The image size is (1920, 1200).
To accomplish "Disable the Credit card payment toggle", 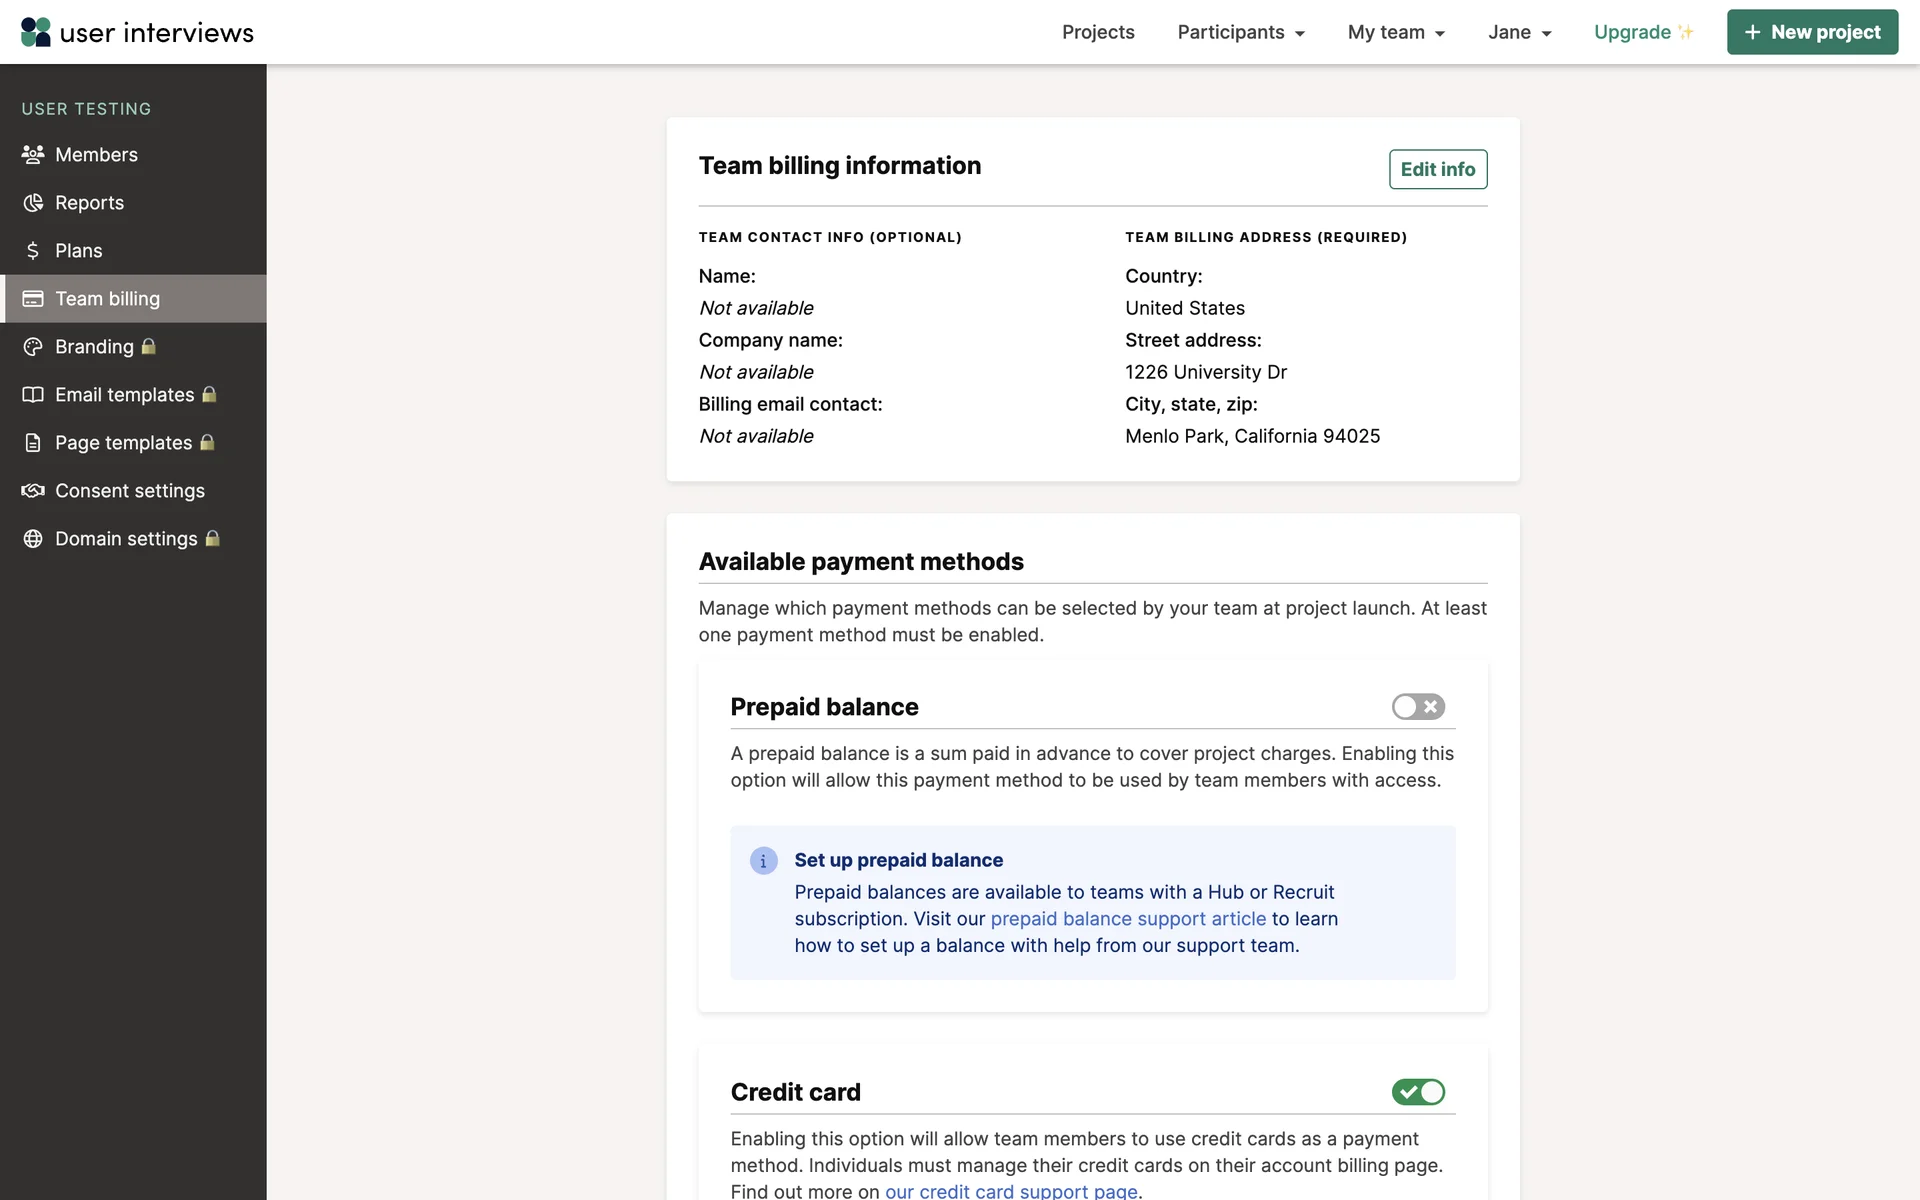I will (1418, 1092).
